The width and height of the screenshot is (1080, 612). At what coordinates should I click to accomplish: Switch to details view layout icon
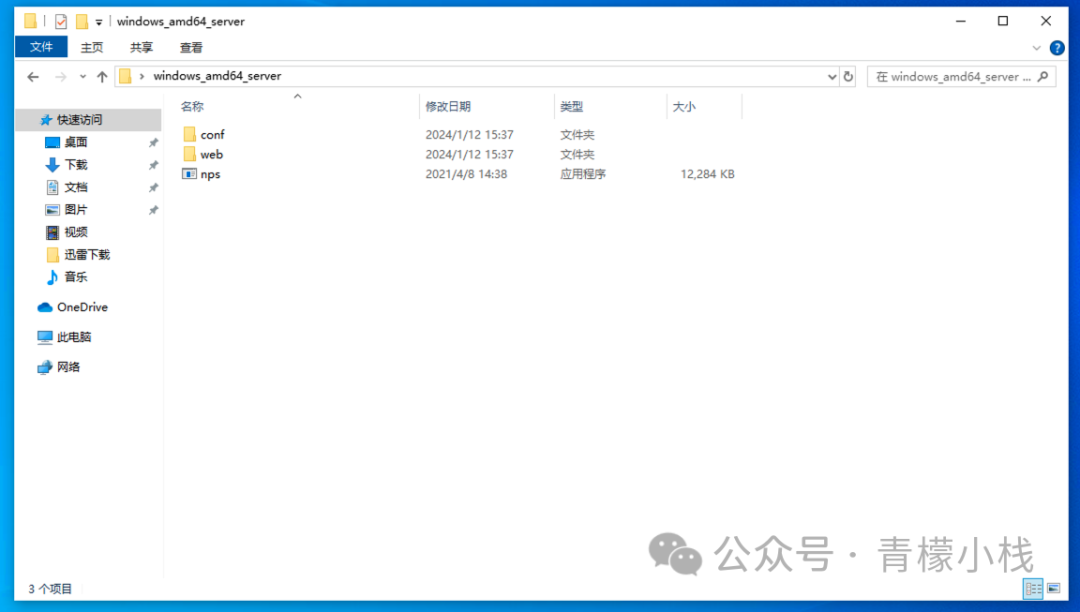tap(1033, 589)
